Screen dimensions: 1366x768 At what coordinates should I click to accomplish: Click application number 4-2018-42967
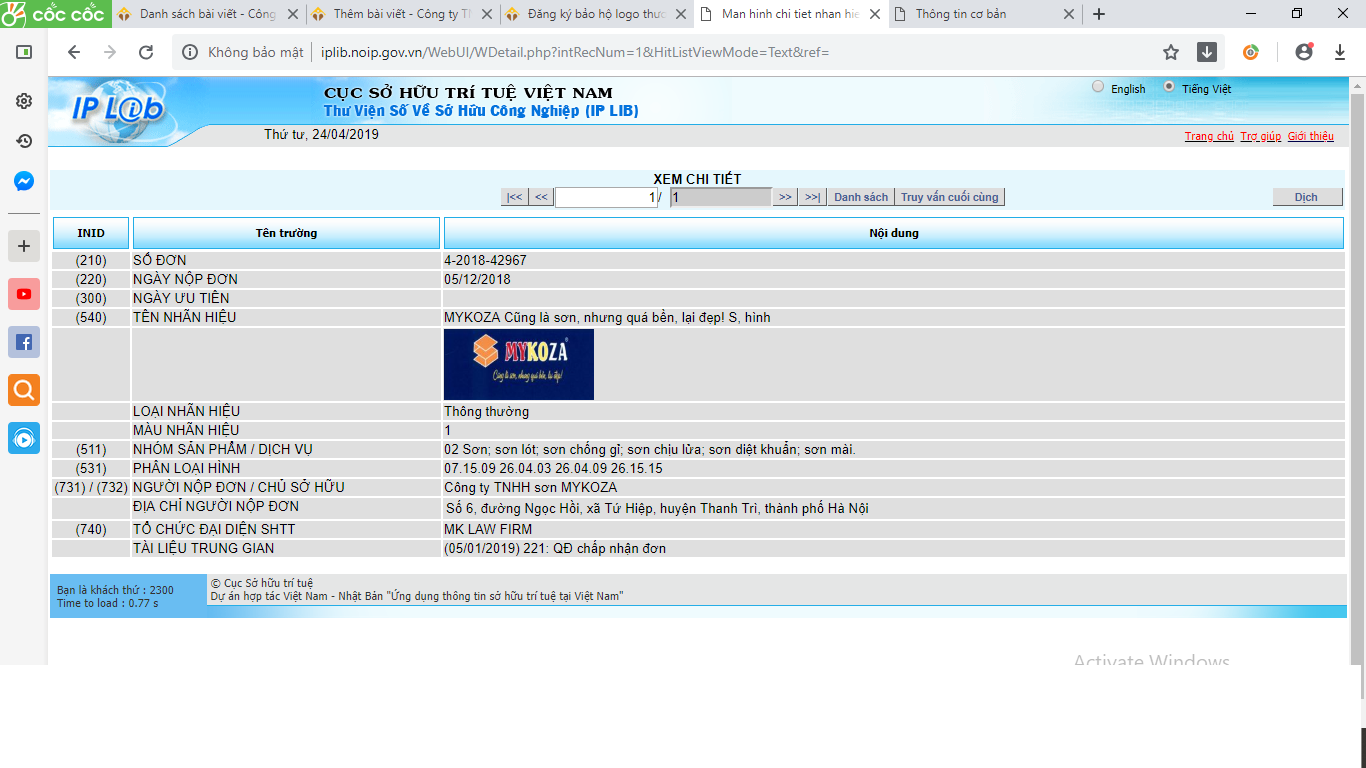(x=485, y=260)
